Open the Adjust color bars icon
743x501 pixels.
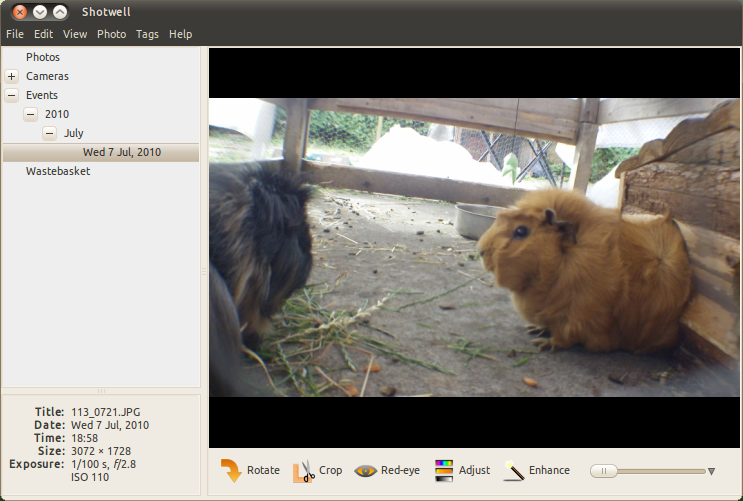(x=444, y=471)
